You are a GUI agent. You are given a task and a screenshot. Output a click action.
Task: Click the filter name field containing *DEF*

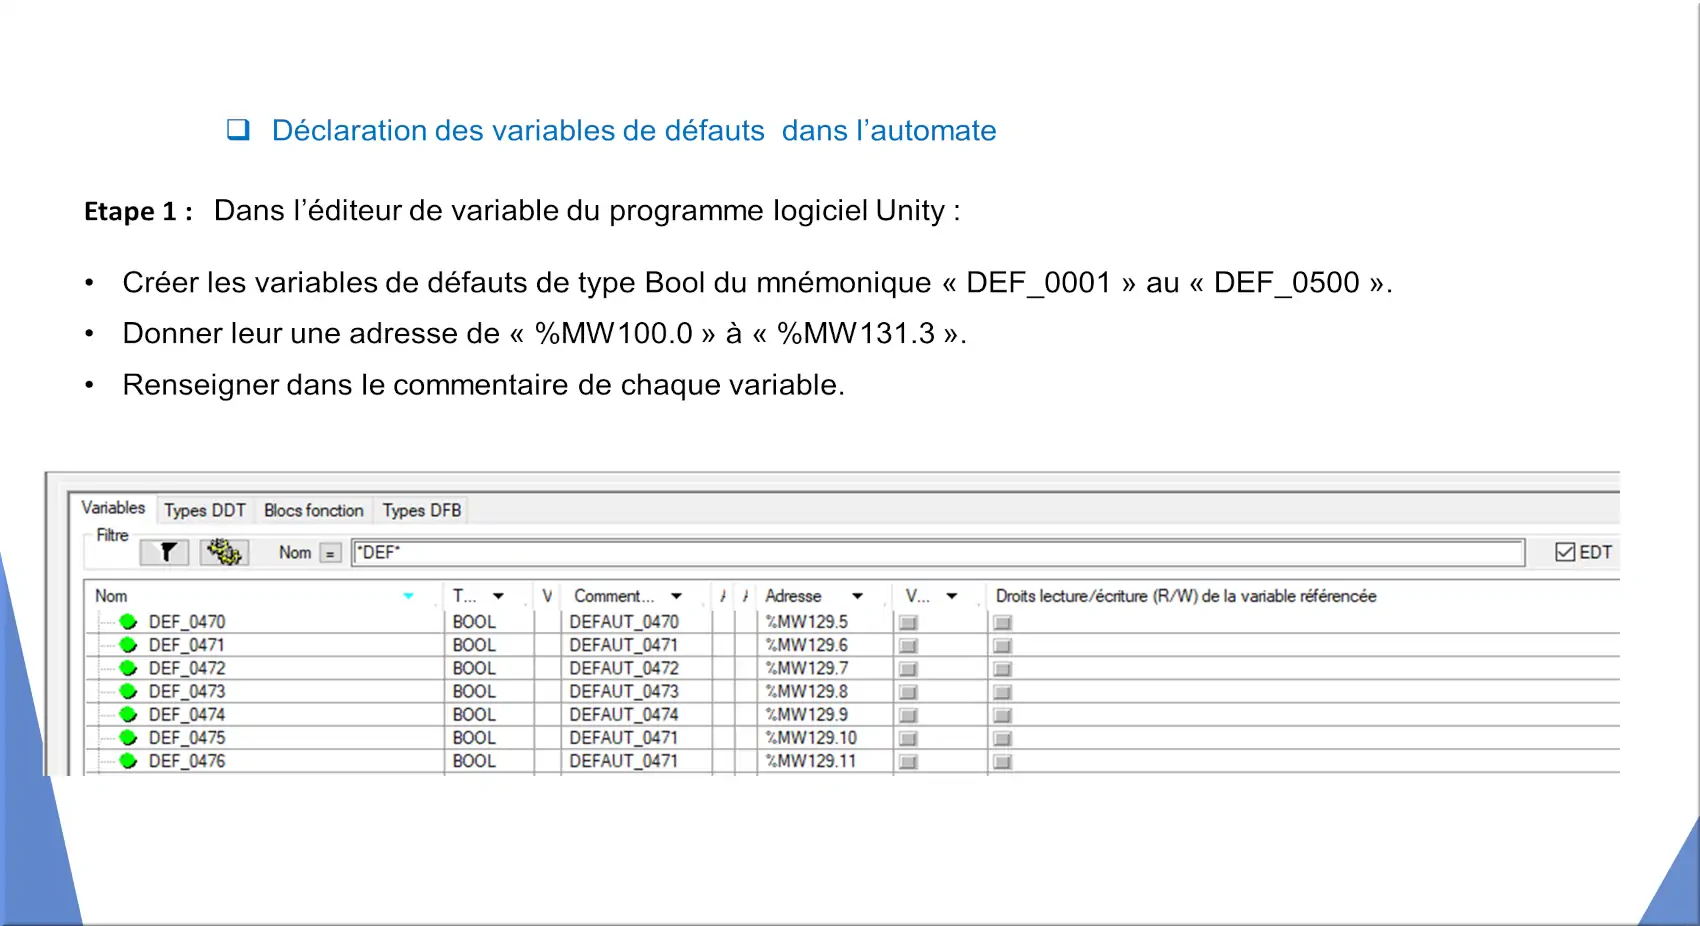tap(938, 553)
